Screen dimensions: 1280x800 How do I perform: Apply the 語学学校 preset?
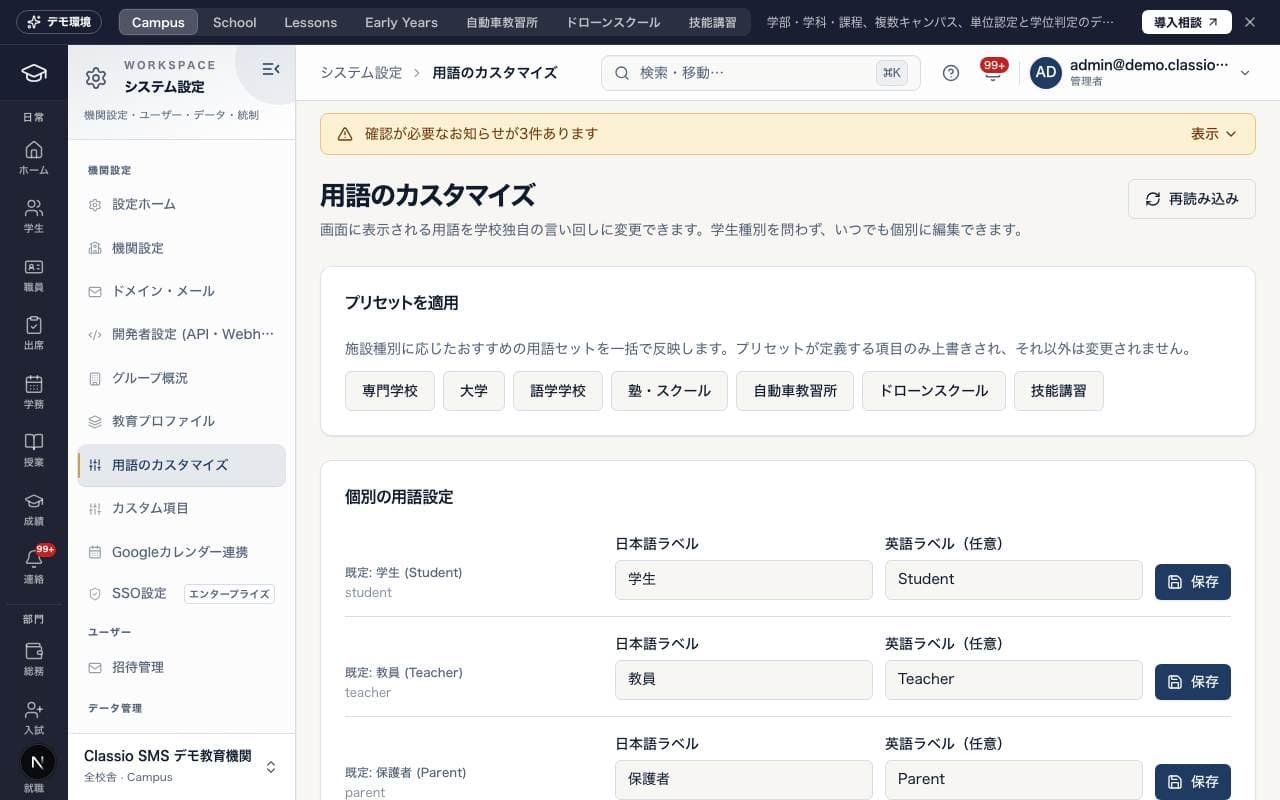[558, 391]
